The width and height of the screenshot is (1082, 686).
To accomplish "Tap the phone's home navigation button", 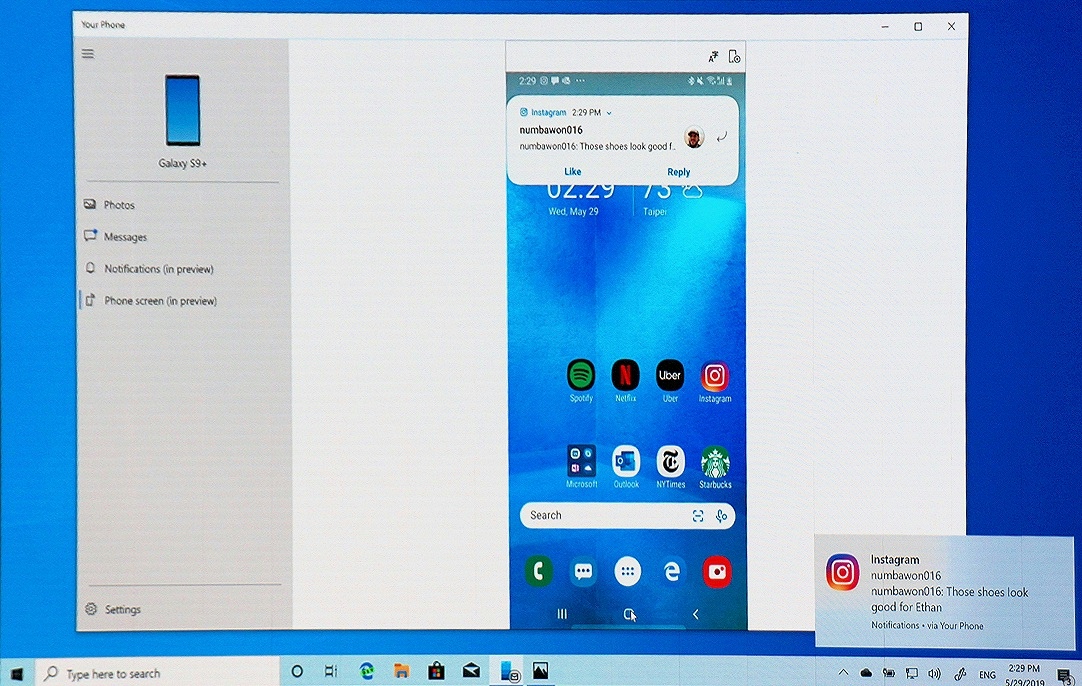I will pos(629,614).
